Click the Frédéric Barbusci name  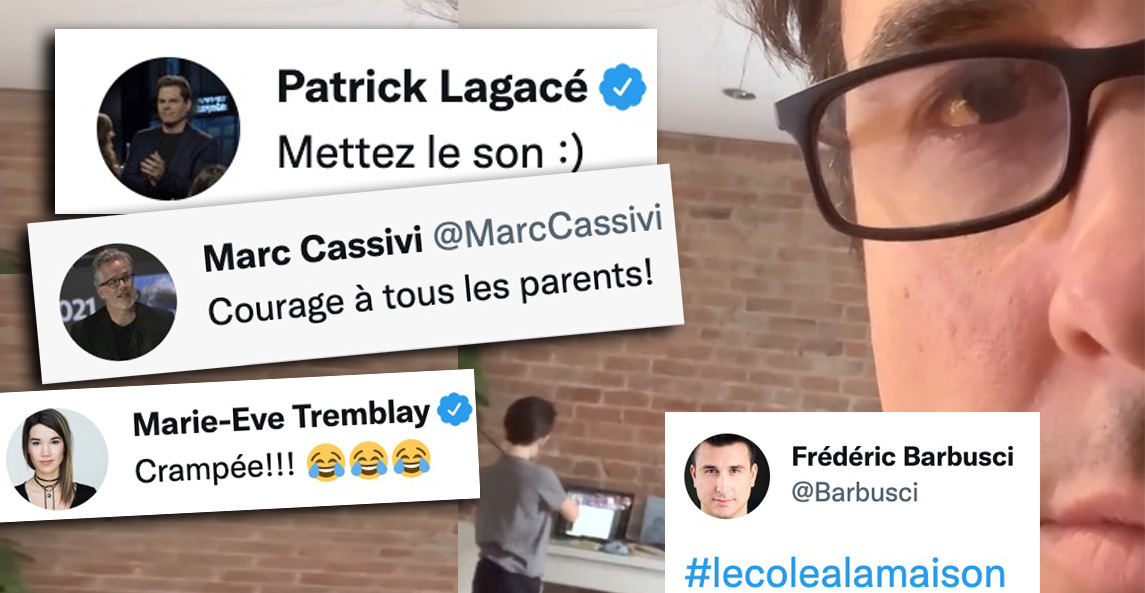pos(903,457)
